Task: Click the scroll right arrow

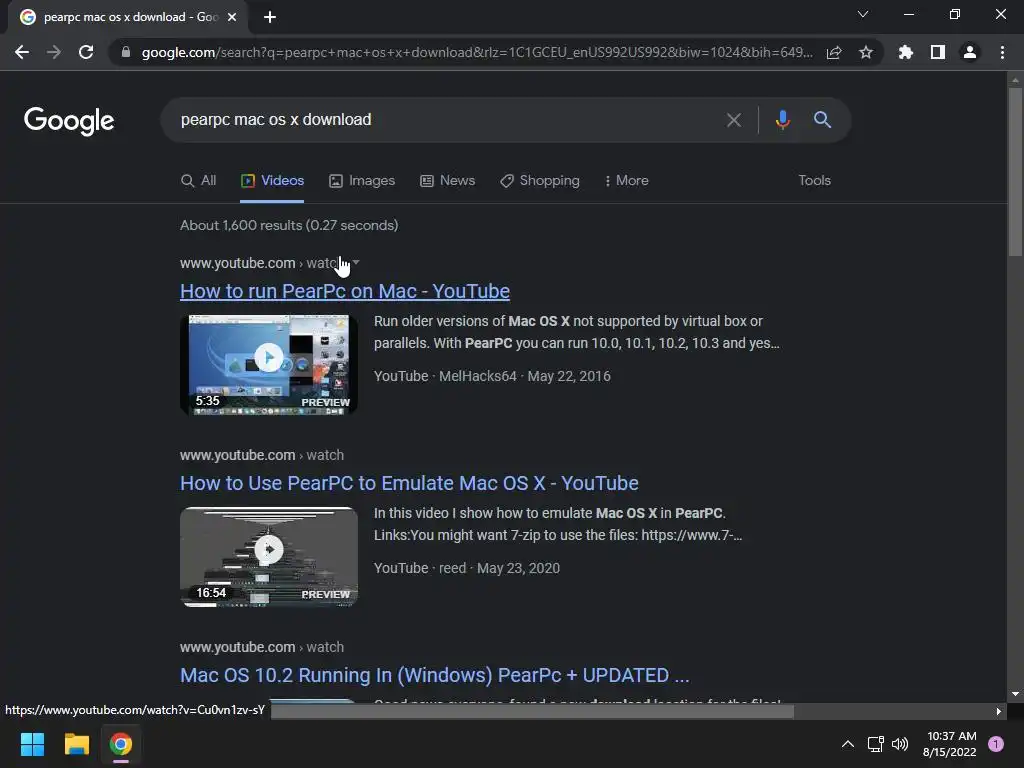Action: 999,711
